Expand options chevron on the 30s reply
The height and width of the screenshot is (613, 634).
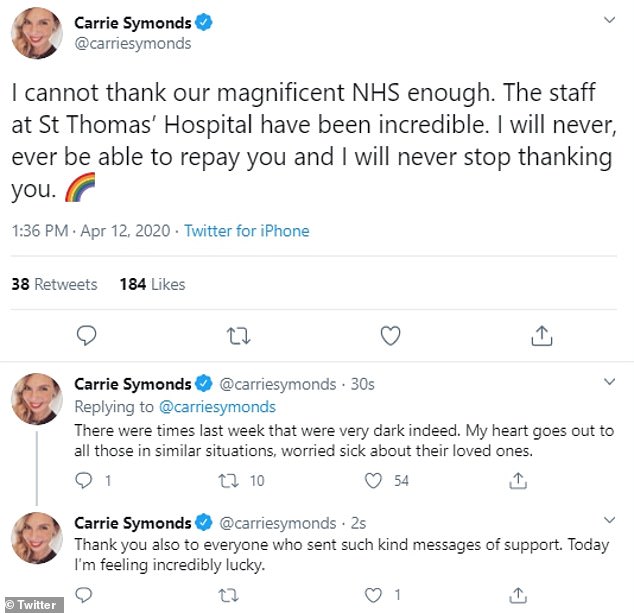click(609, 381)
